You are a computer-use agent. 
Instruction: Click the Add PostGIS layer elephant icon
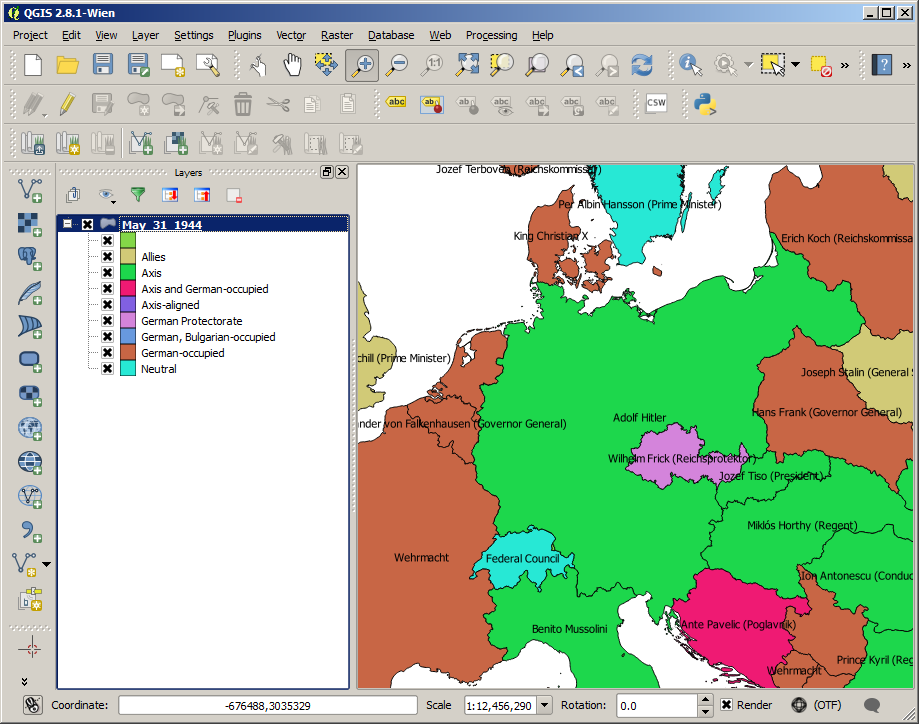point(30,258)
